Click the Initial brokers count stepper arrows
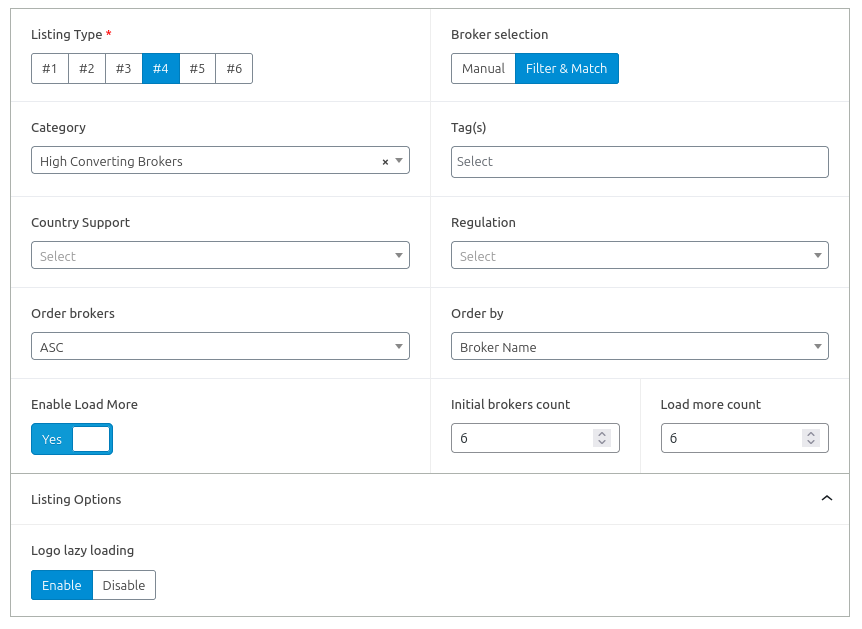 point(601,438)
